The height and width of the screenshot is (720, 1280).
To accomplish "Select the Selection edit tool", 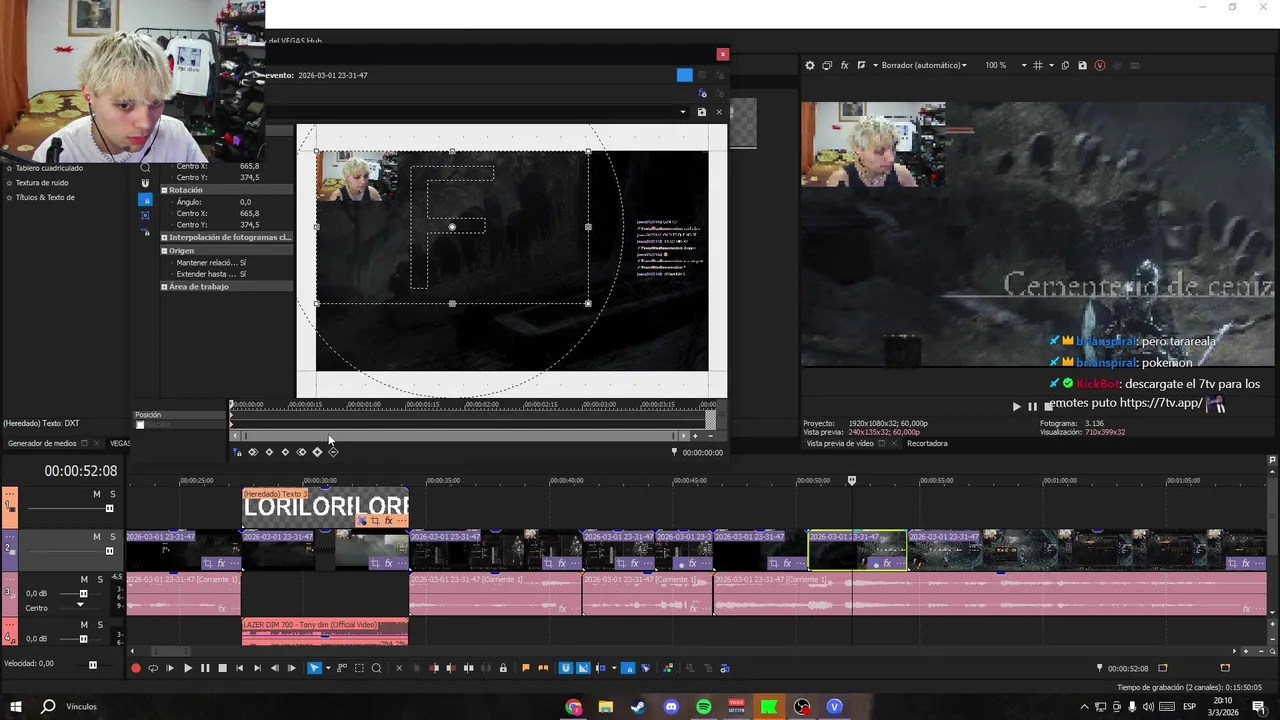I will pos(359,669).
